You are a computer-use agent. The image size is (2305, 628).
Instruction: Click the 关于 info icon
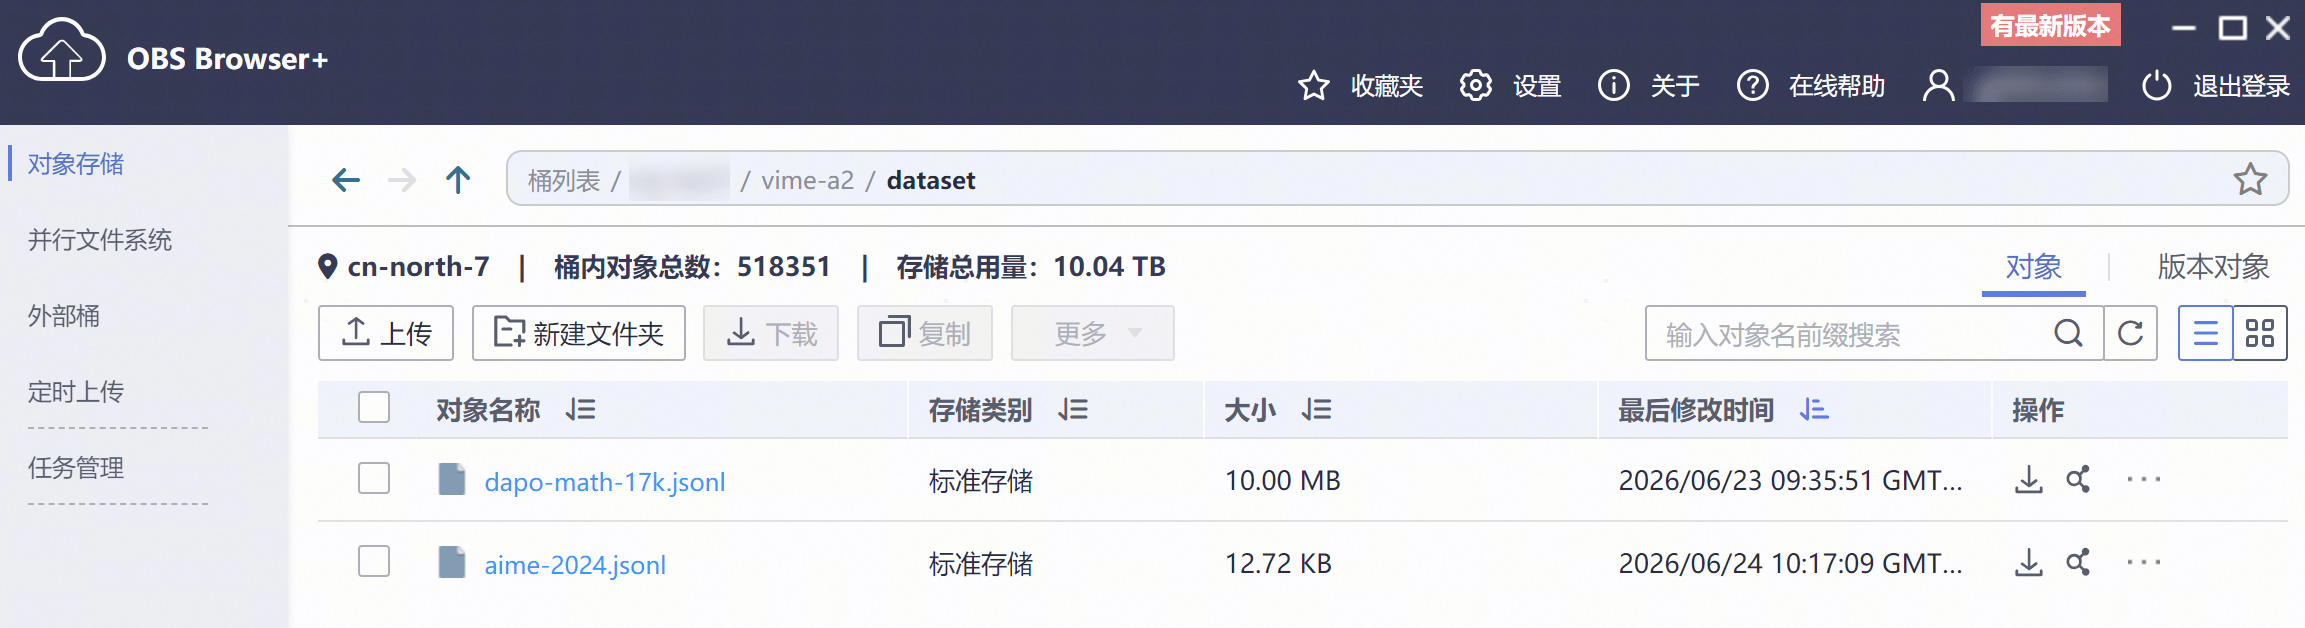click(x=1613, y=86)
